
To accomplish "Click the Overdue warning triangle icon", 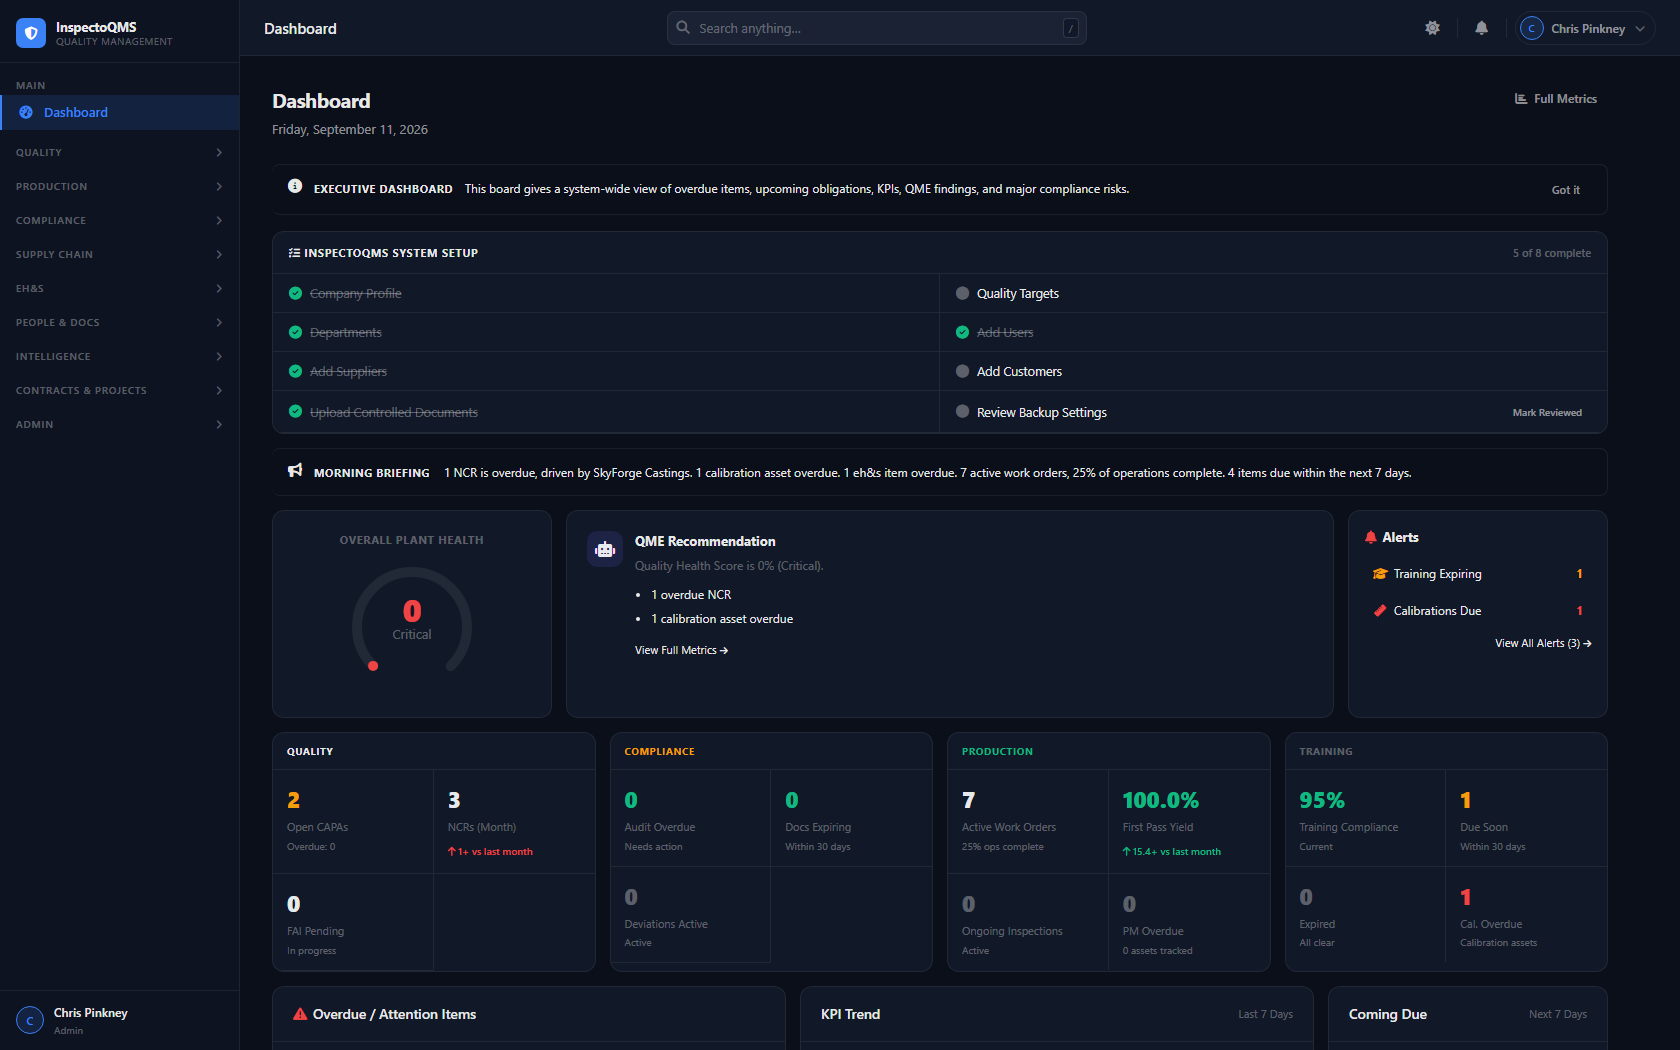I will coord(300,1014).
